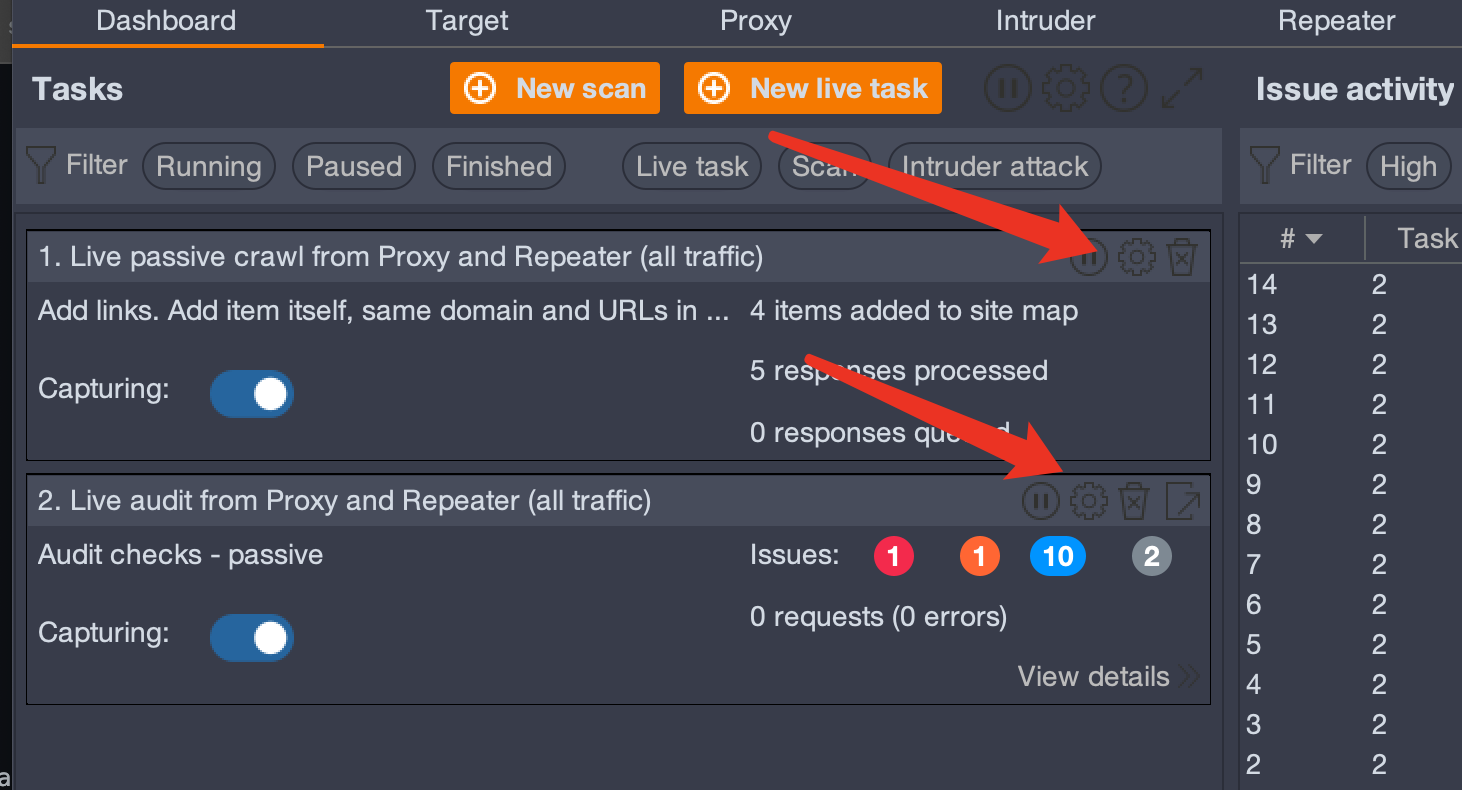
Task: Toggle Capturing switch for passive crawl
Action: (252, 394)
